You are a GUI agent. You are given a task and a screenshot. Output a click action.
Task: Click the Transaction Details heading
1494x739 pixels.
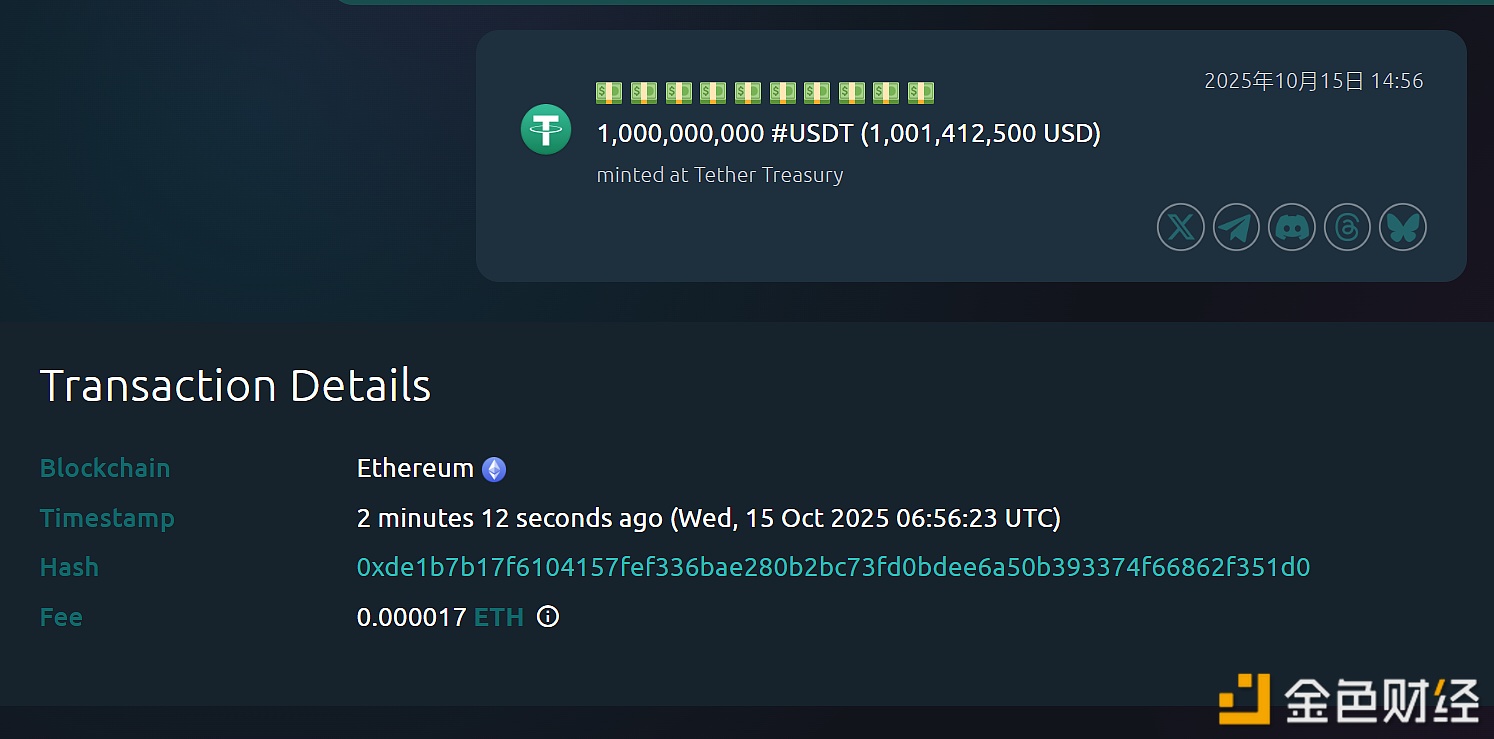tap(235, 386)
